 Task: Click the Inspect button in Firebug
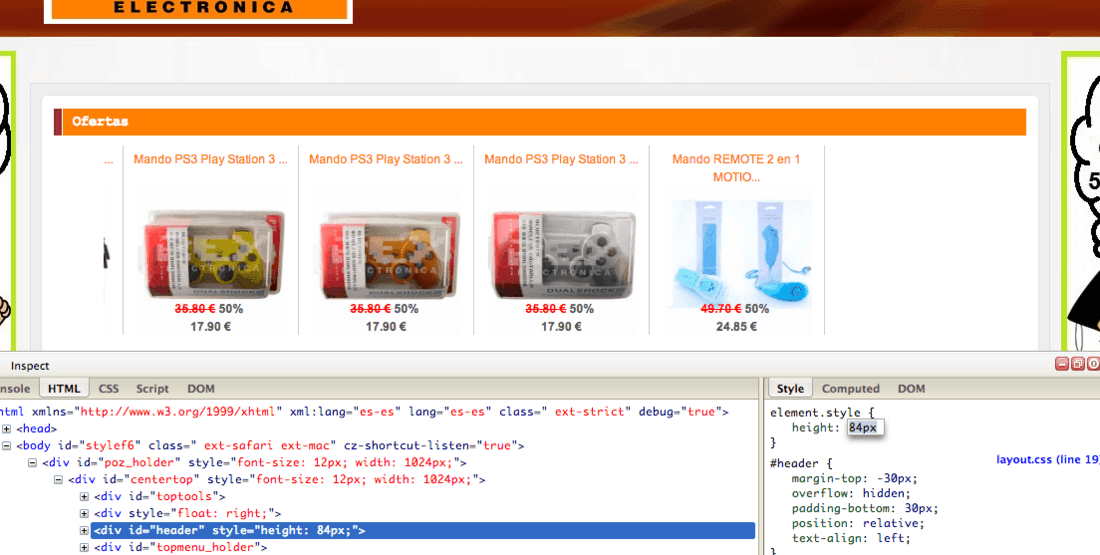[29, 366]
